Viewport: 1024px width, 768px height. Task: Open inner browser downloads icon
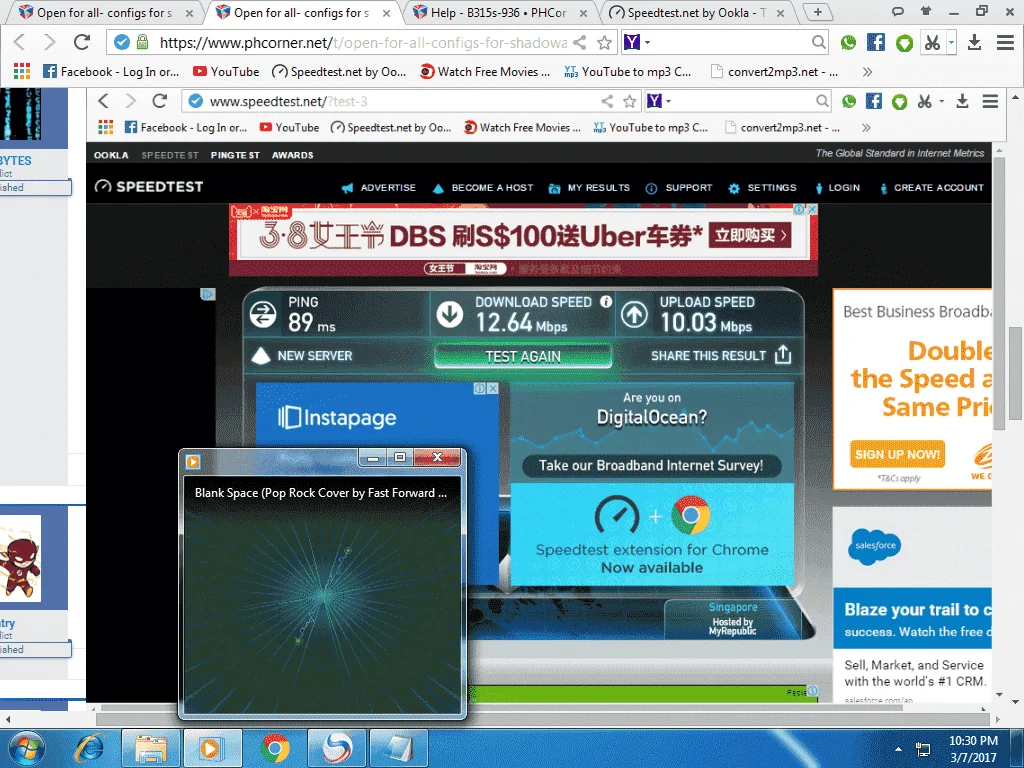point(962,101)
